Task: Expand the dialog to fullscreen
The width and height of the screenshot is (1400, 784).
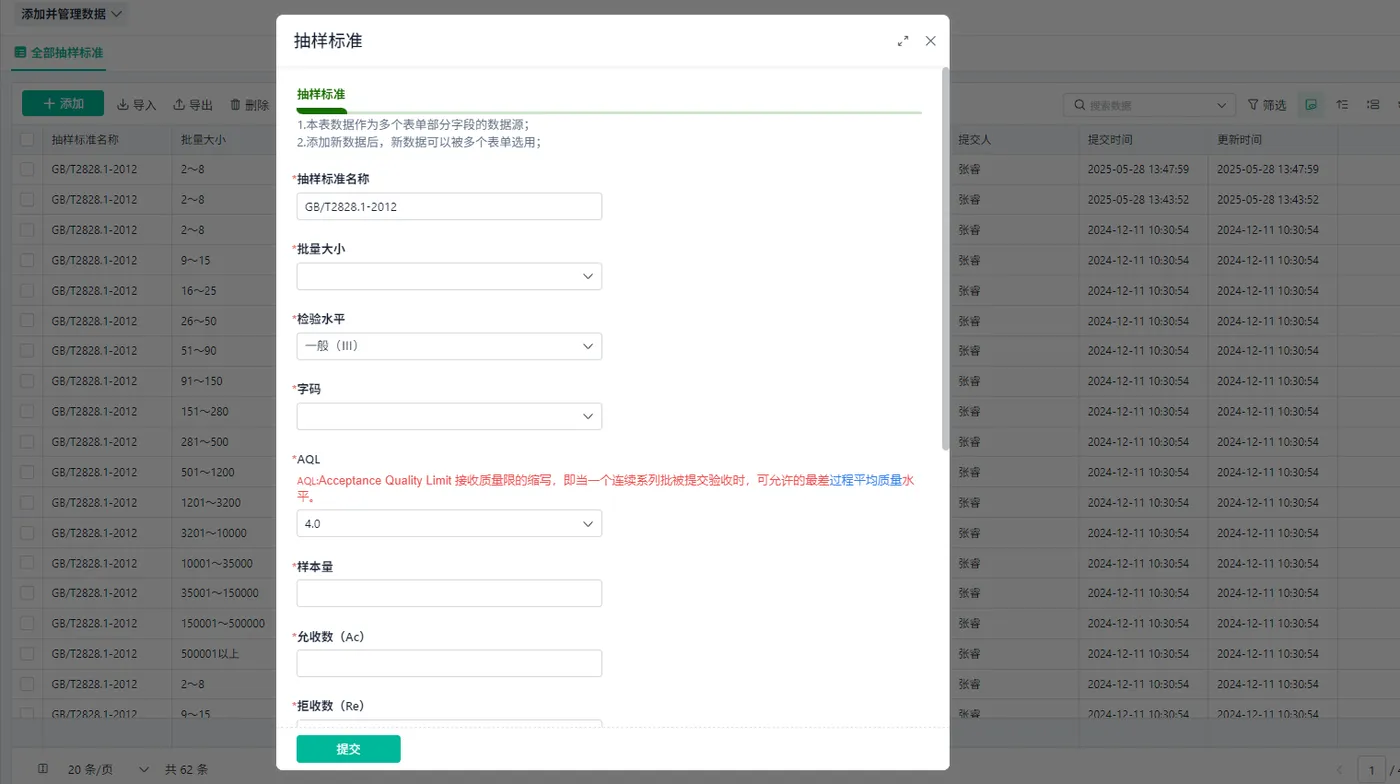Action: [903, 41]
